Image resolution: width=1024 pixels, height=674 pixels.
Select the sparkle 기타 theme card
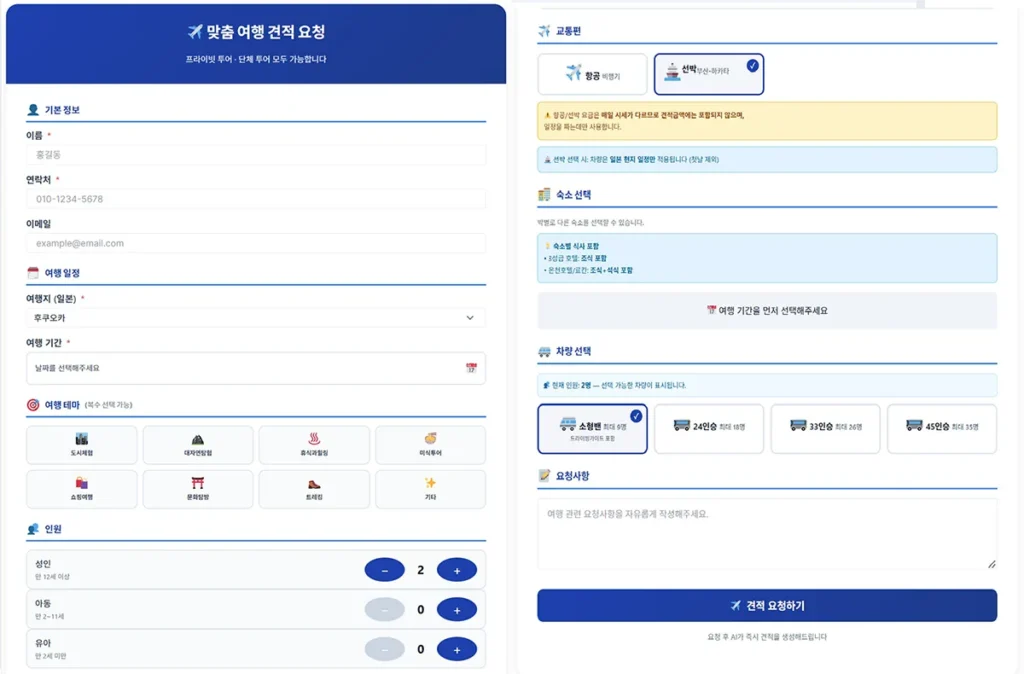click(430, 489)
